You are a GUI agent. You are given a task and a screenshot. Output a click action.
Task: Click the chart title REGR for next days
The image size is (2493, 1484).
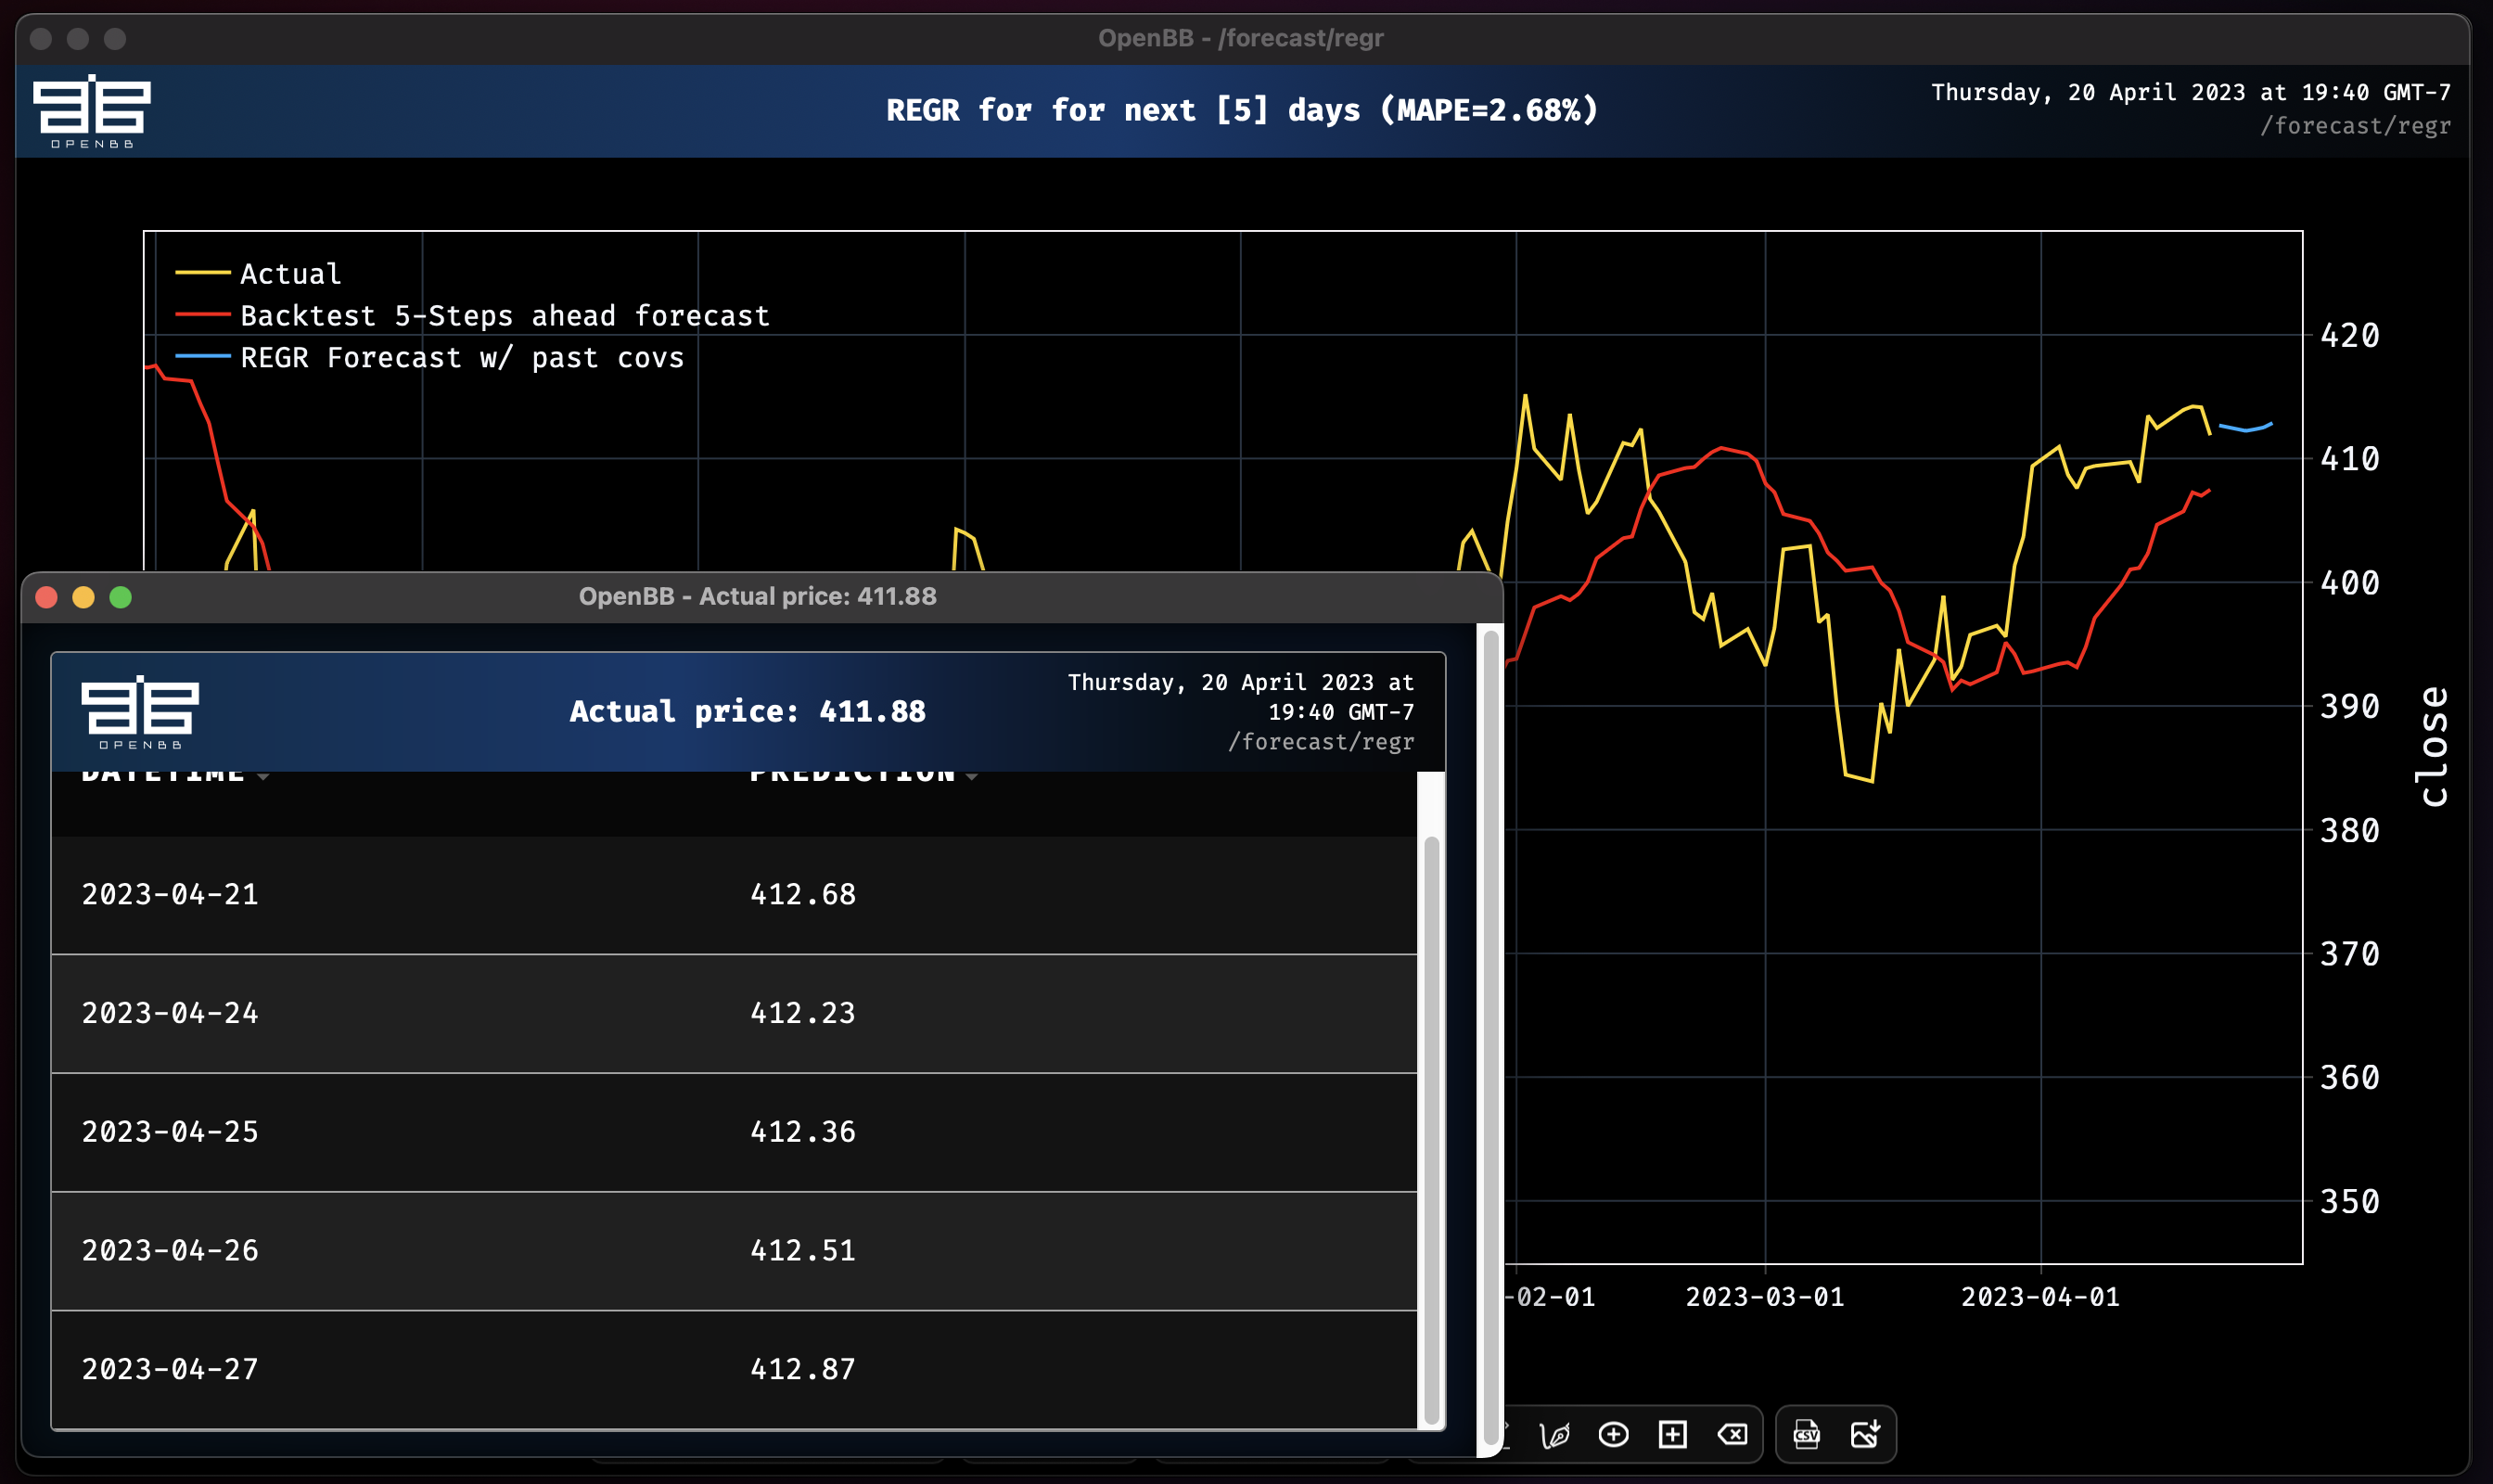coord(1242,110)
